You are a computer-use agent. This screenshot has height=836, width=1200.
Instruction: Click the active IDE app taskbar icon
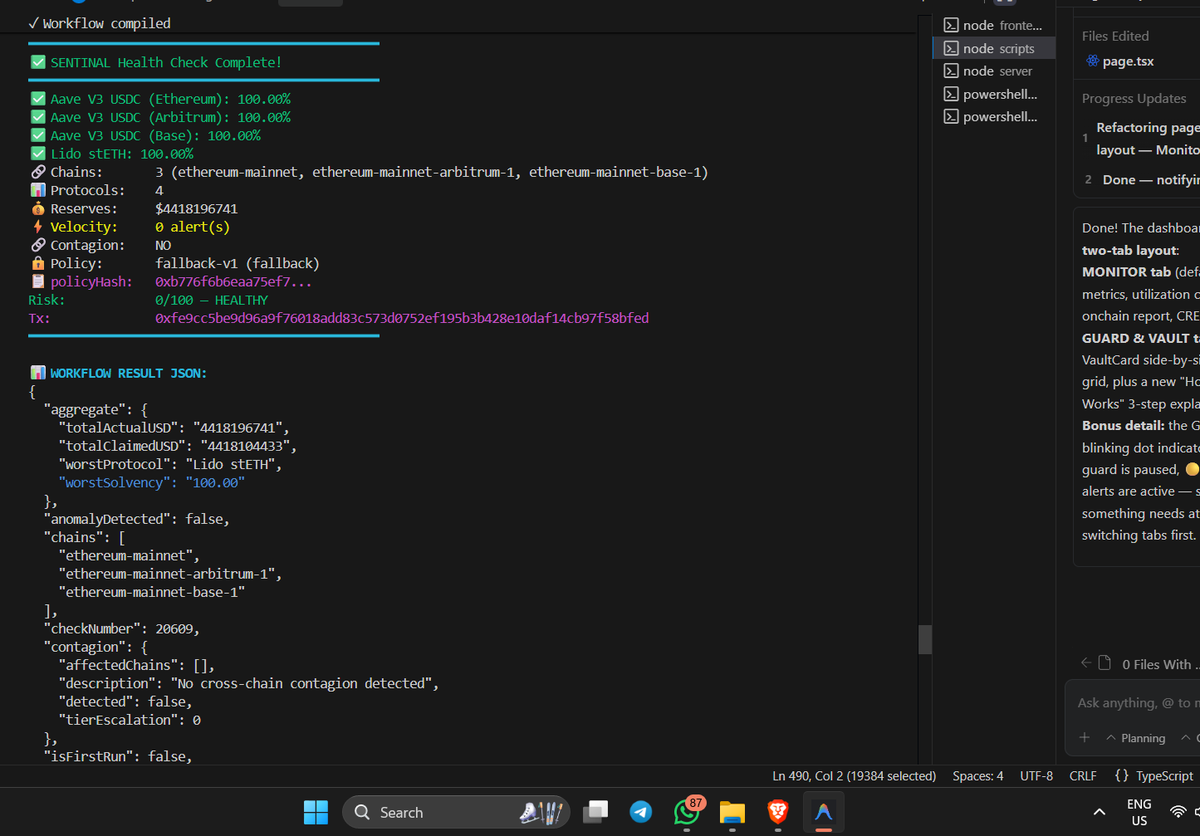[x=824, y=812]
